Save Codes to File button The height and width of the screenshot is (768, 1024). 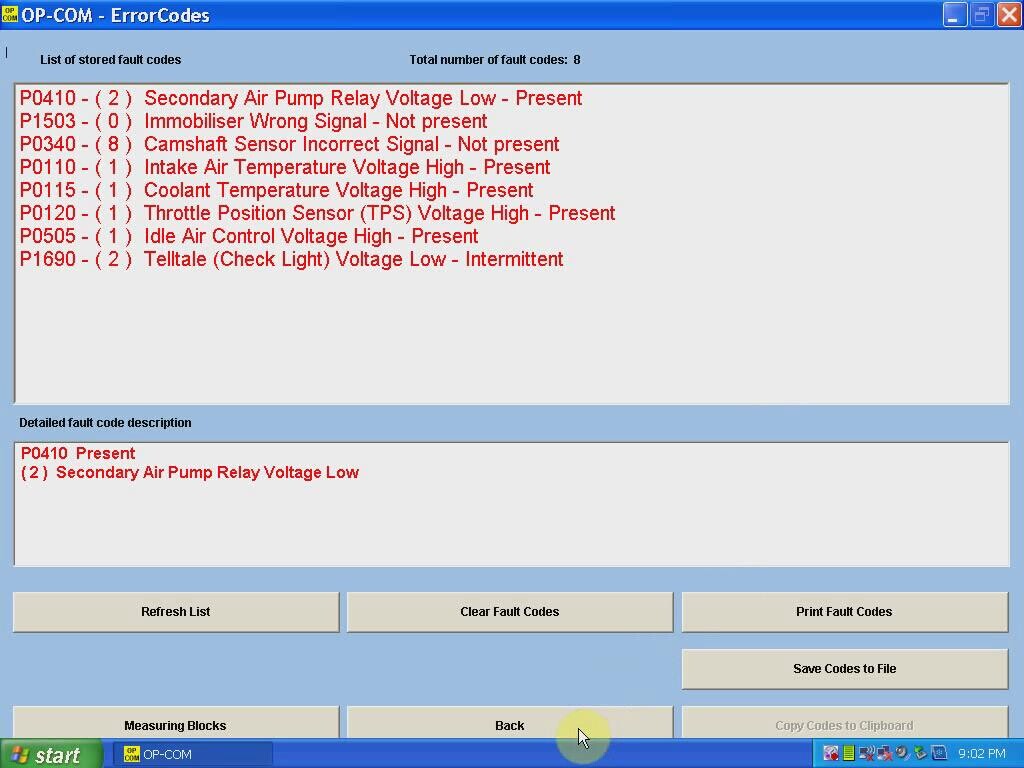coord(844,669)
